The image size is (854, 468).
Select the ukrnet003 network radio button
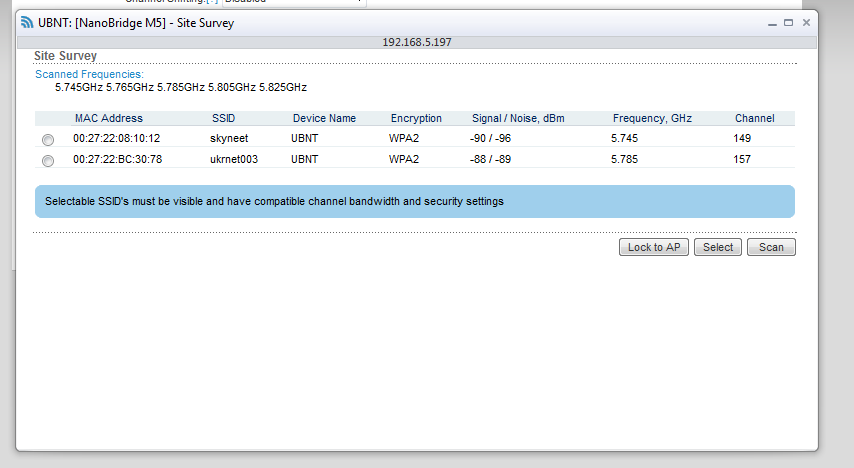tap(47, 160)
